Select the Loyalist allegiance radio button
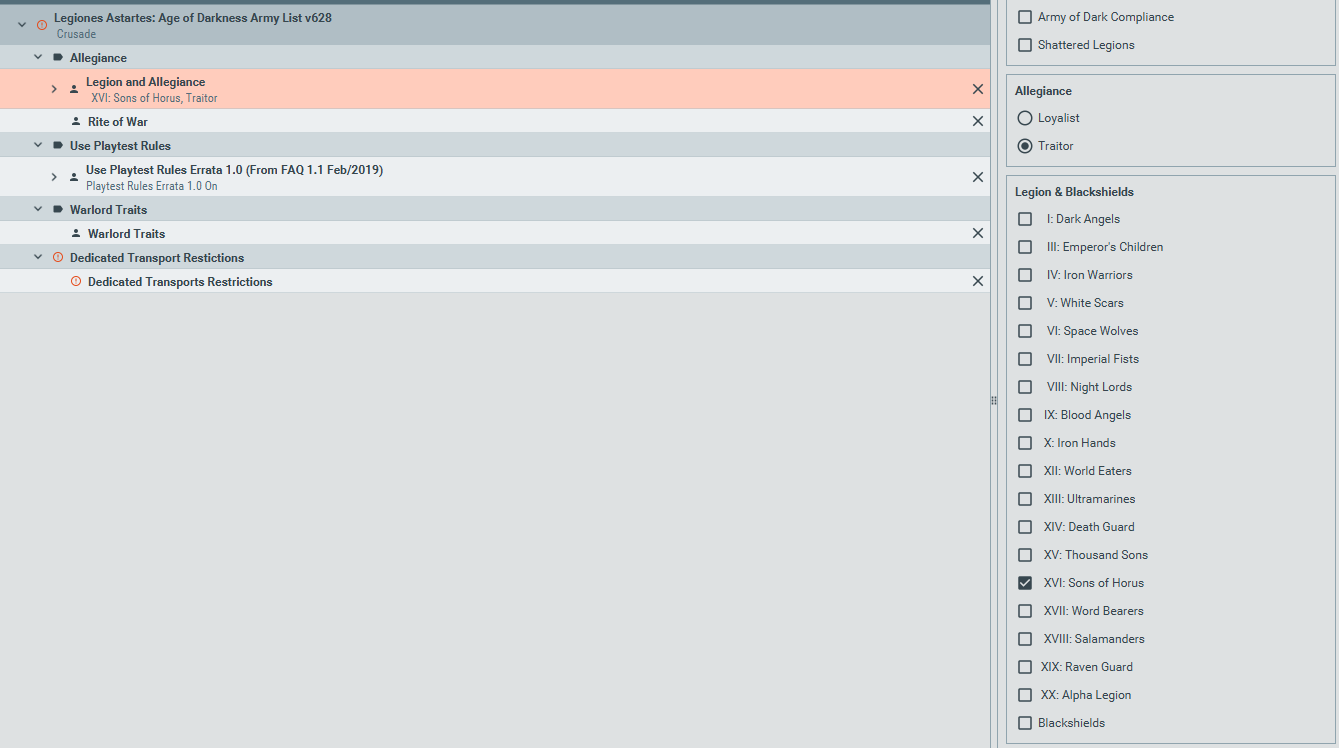The width and height of the screenshot is (1339, 748). point(1025,118)
